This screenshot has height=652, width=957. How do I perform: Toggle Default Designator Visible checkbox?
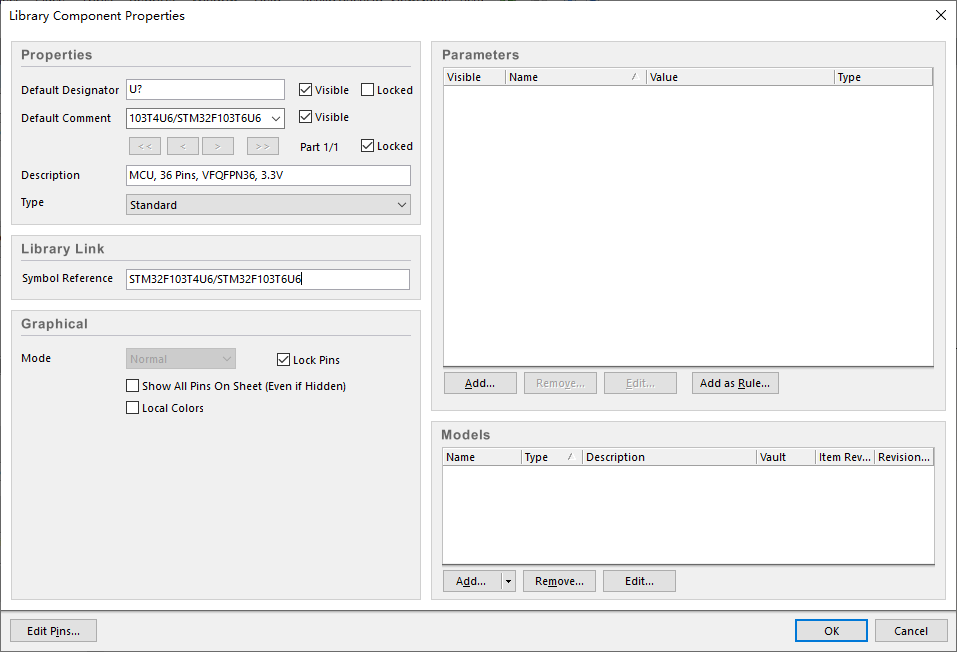point(306,90)
